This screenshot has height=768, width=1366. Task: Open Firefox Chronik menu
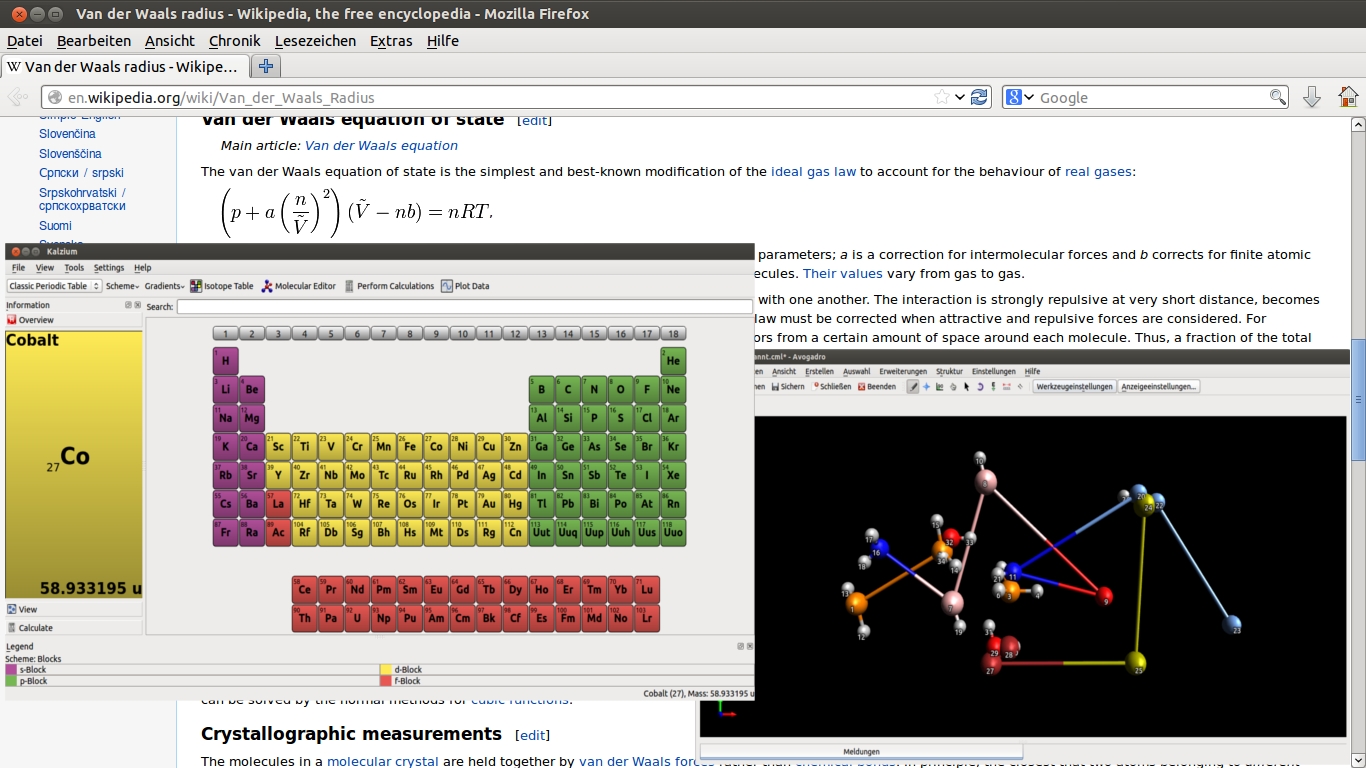pyautogui.click(x=234, y=41)
